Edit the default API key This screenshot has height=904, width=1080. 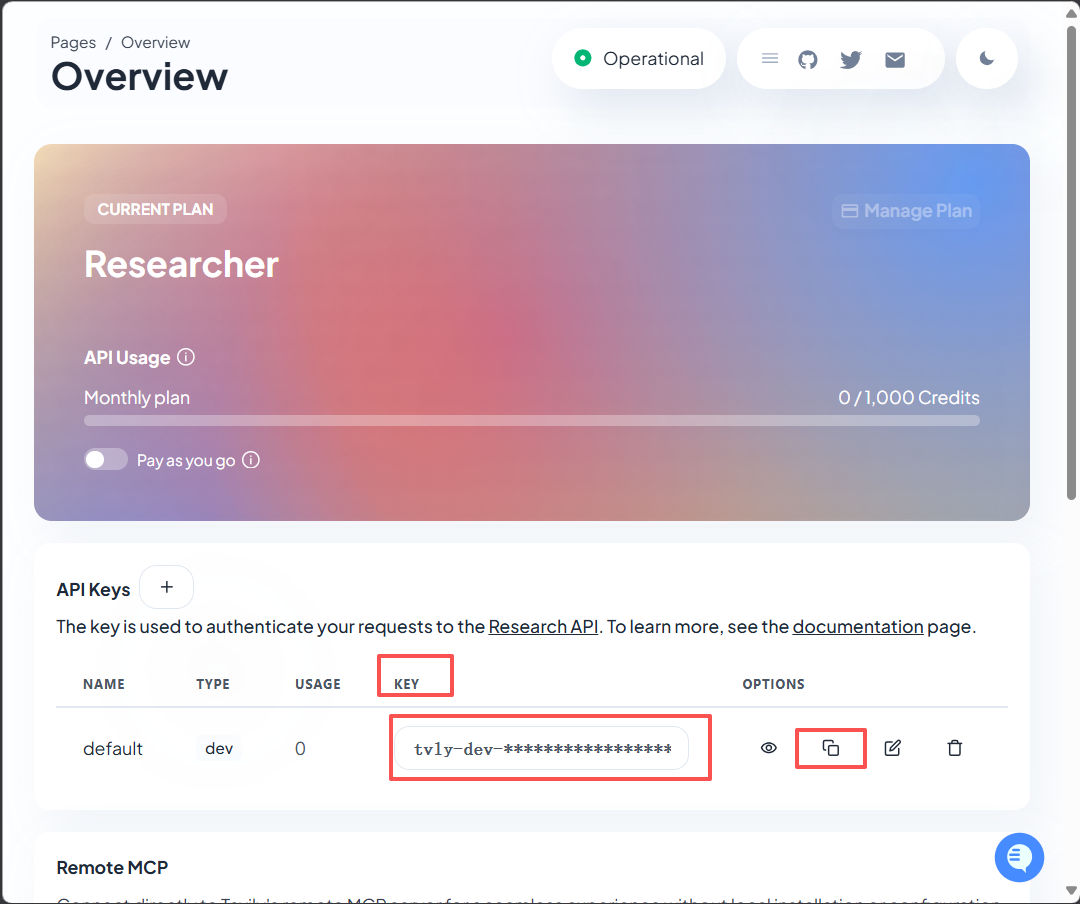tap(893, 748)
